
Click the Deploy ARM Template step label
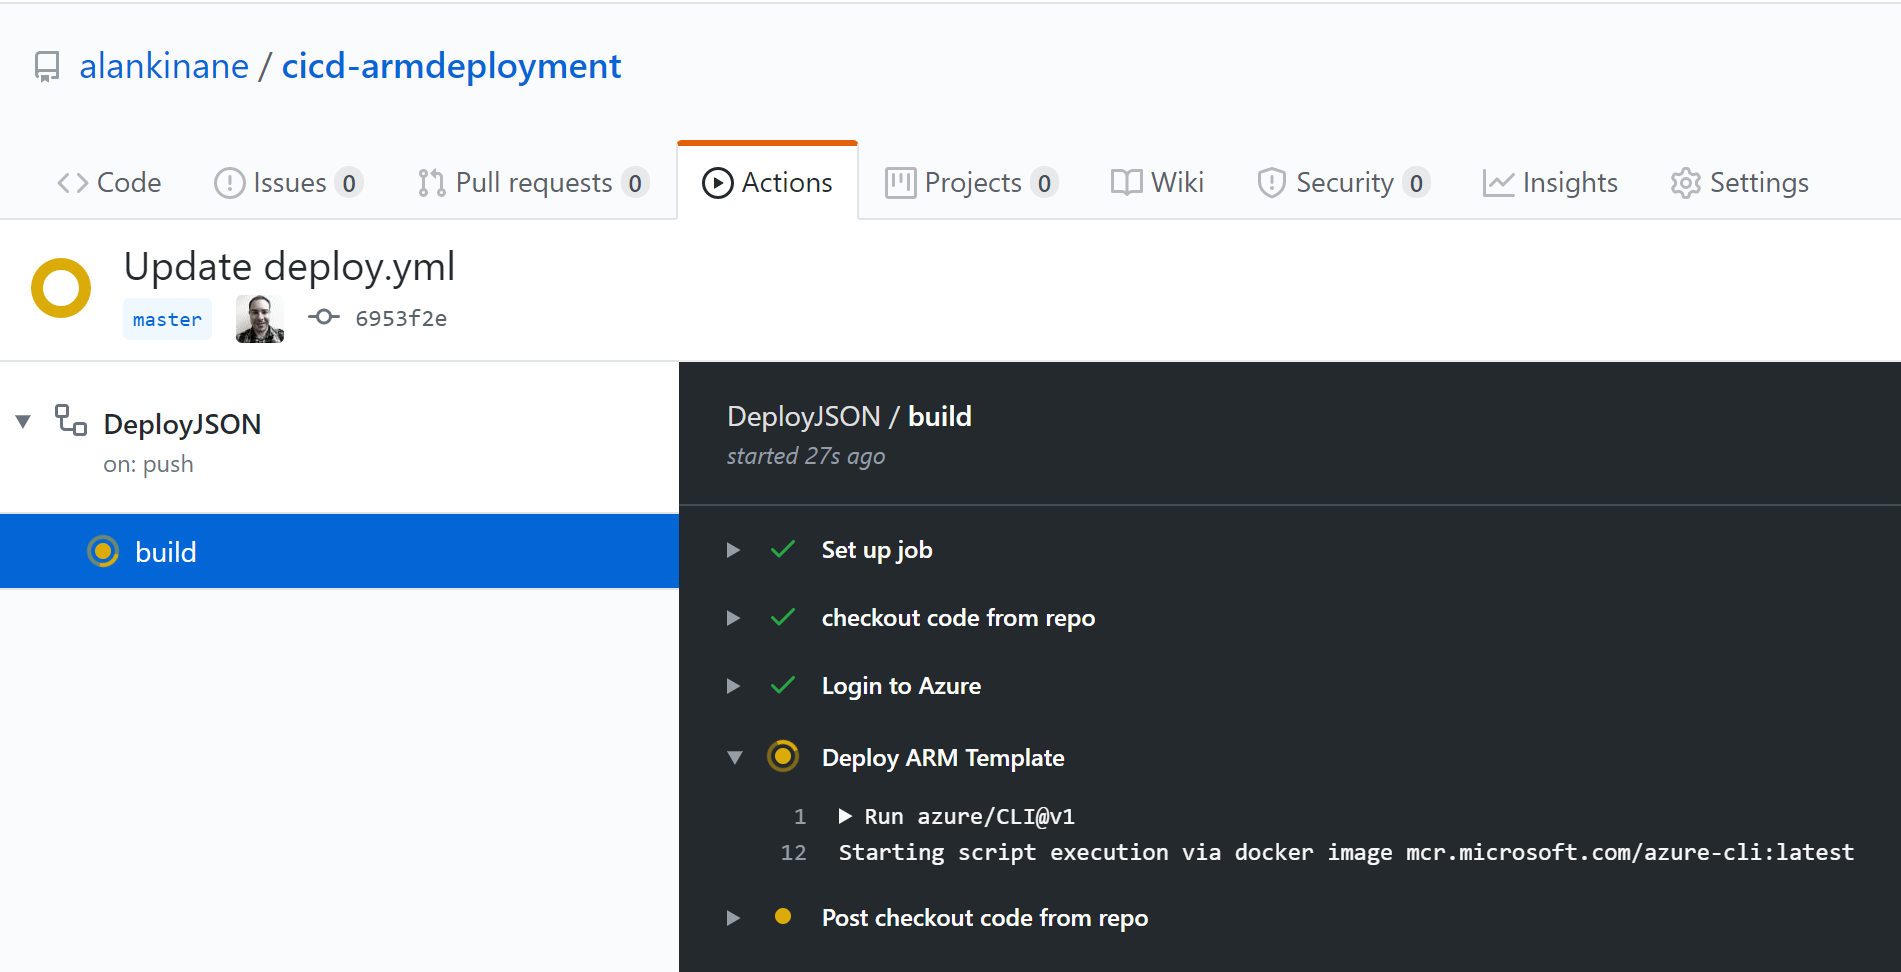943,758
